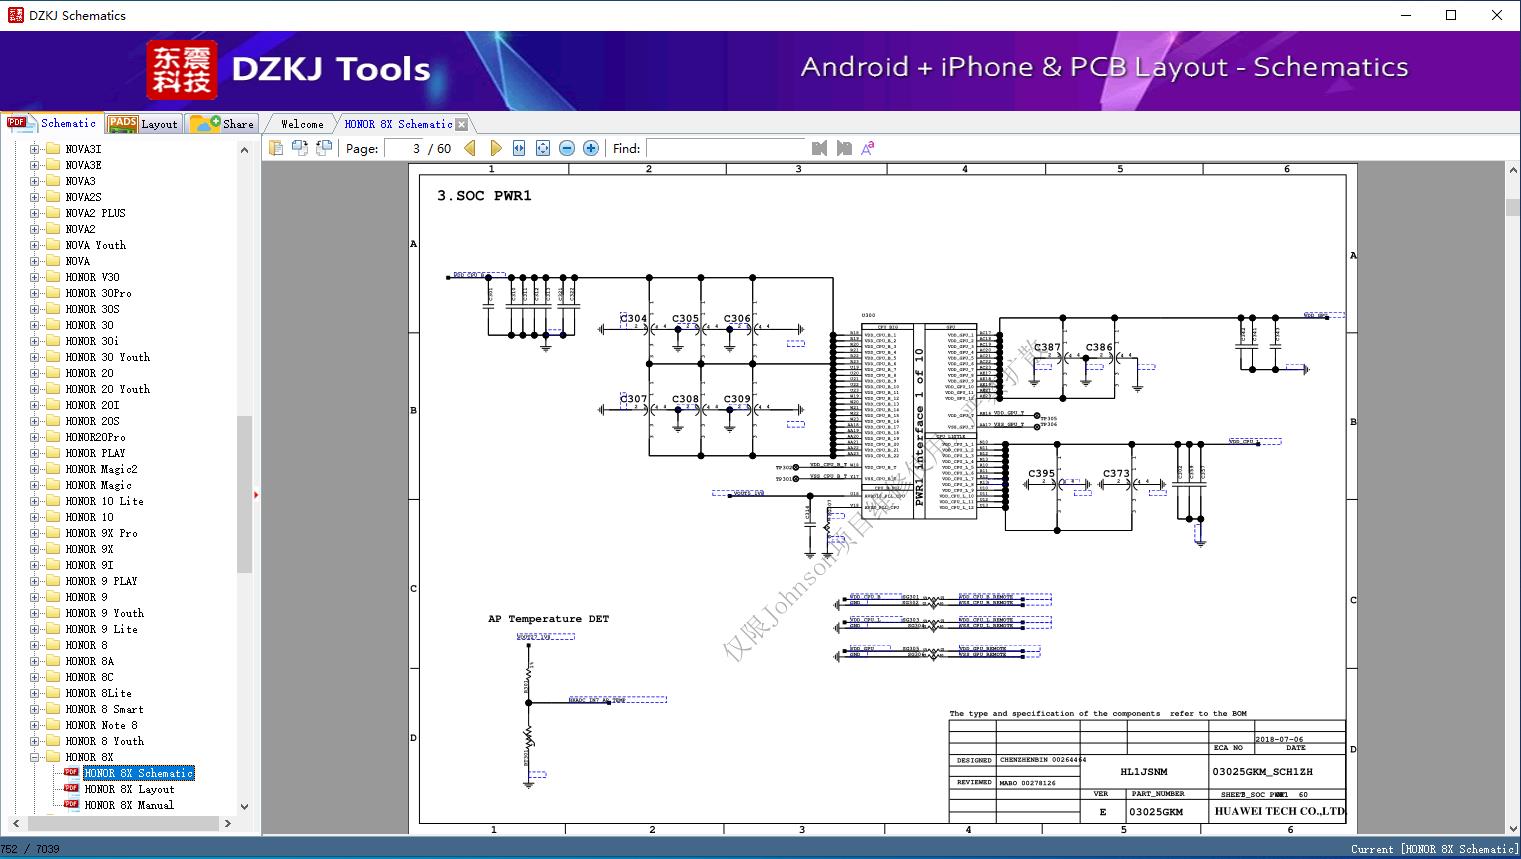
Task: Click the PDF icon beside HONOR 8X Manual
Action: pos(71,804)
